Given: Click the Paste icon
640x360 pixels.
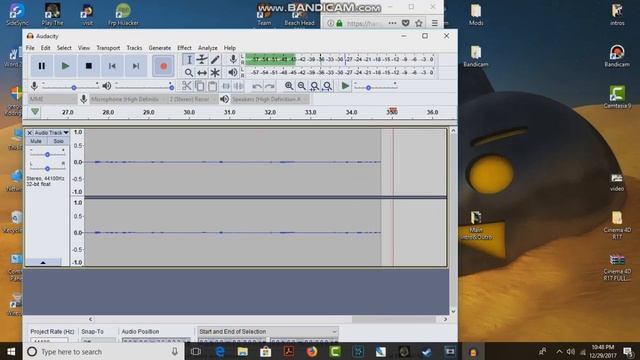Looking at the screenshot, I should point(212,86).
